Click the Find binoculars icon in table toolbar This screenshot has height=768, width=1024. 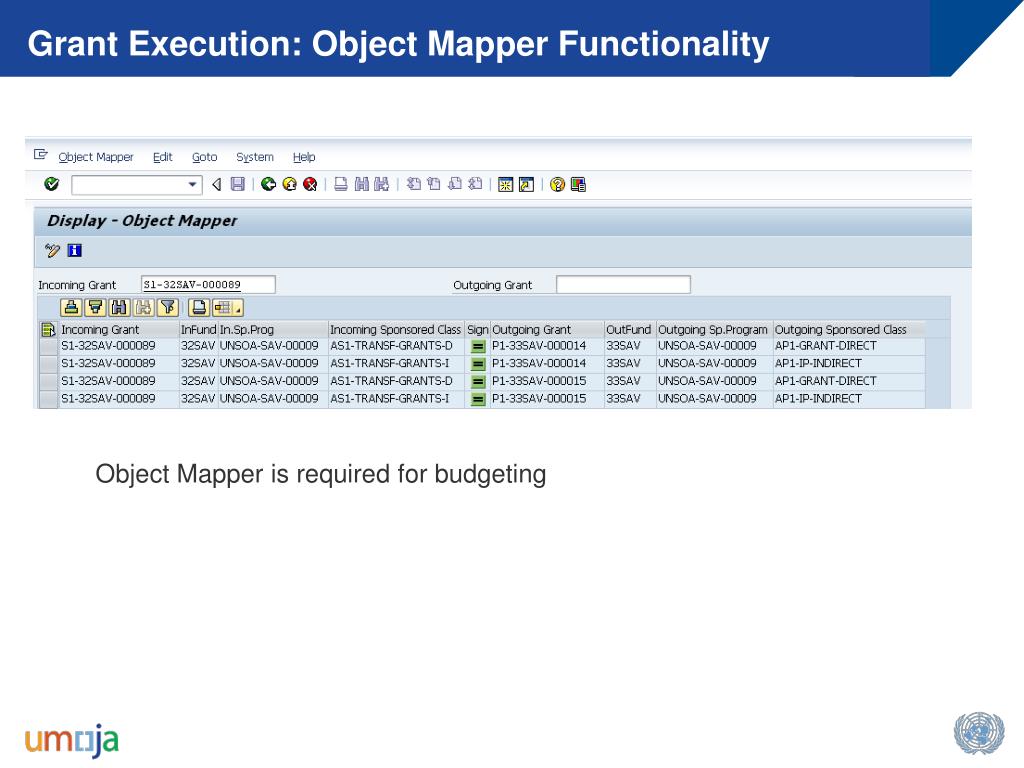119,307
